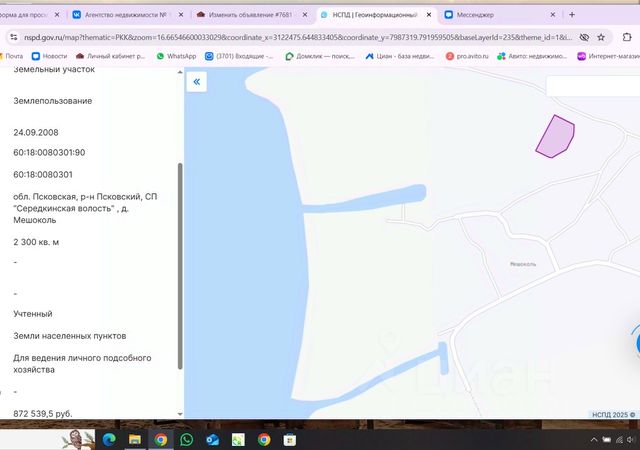Open Microsoft Edge from the taskbar
The height and width of the screenshot is (450, 640).
109,439
